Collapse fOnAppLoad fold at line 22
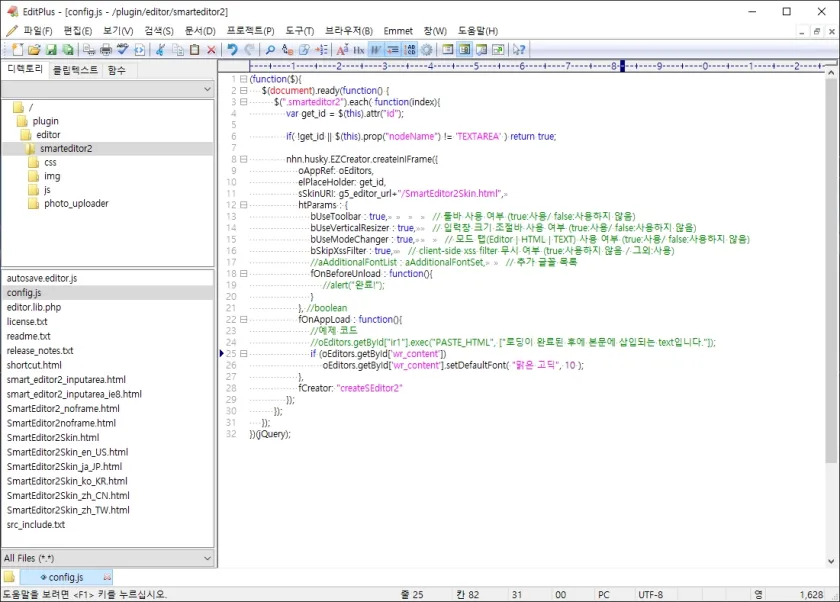This screenshot has width=840, height=602. coord(244,319)
